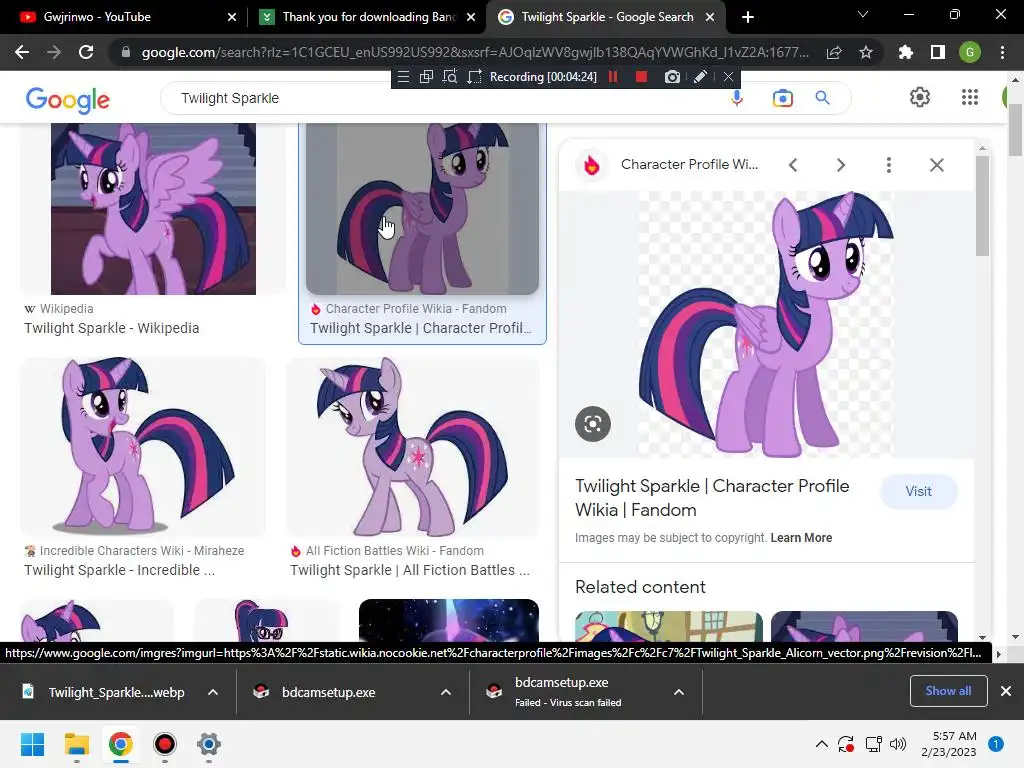Open Bandicam recorder taskbar icon

point(165,744)
